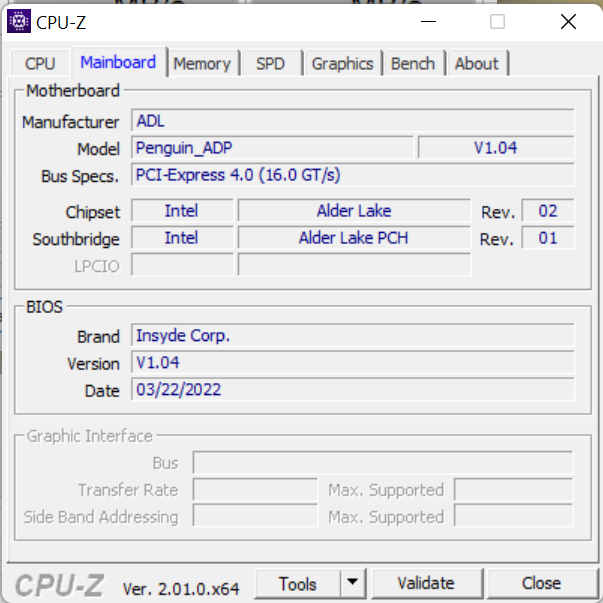Minimize the CPU-Z window
Screen dimensions: 603x603
coord(428,22)
